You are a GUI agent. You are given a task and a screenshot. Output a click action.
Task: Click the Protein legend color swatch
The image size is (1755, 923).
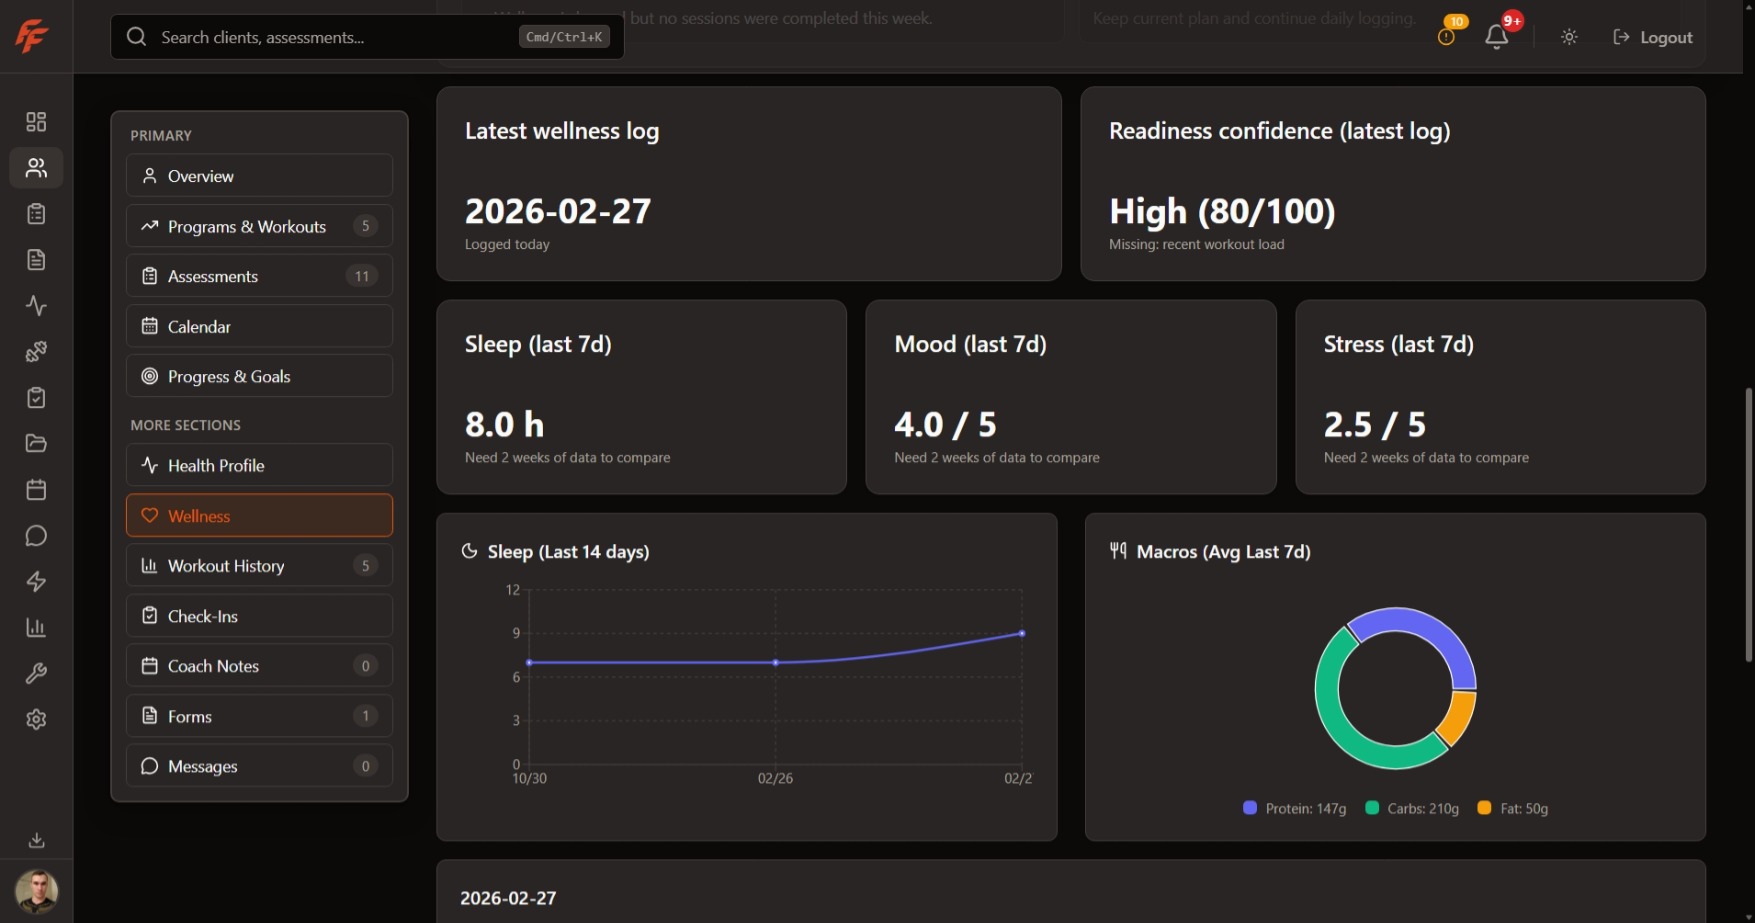tap(1248, 807)
